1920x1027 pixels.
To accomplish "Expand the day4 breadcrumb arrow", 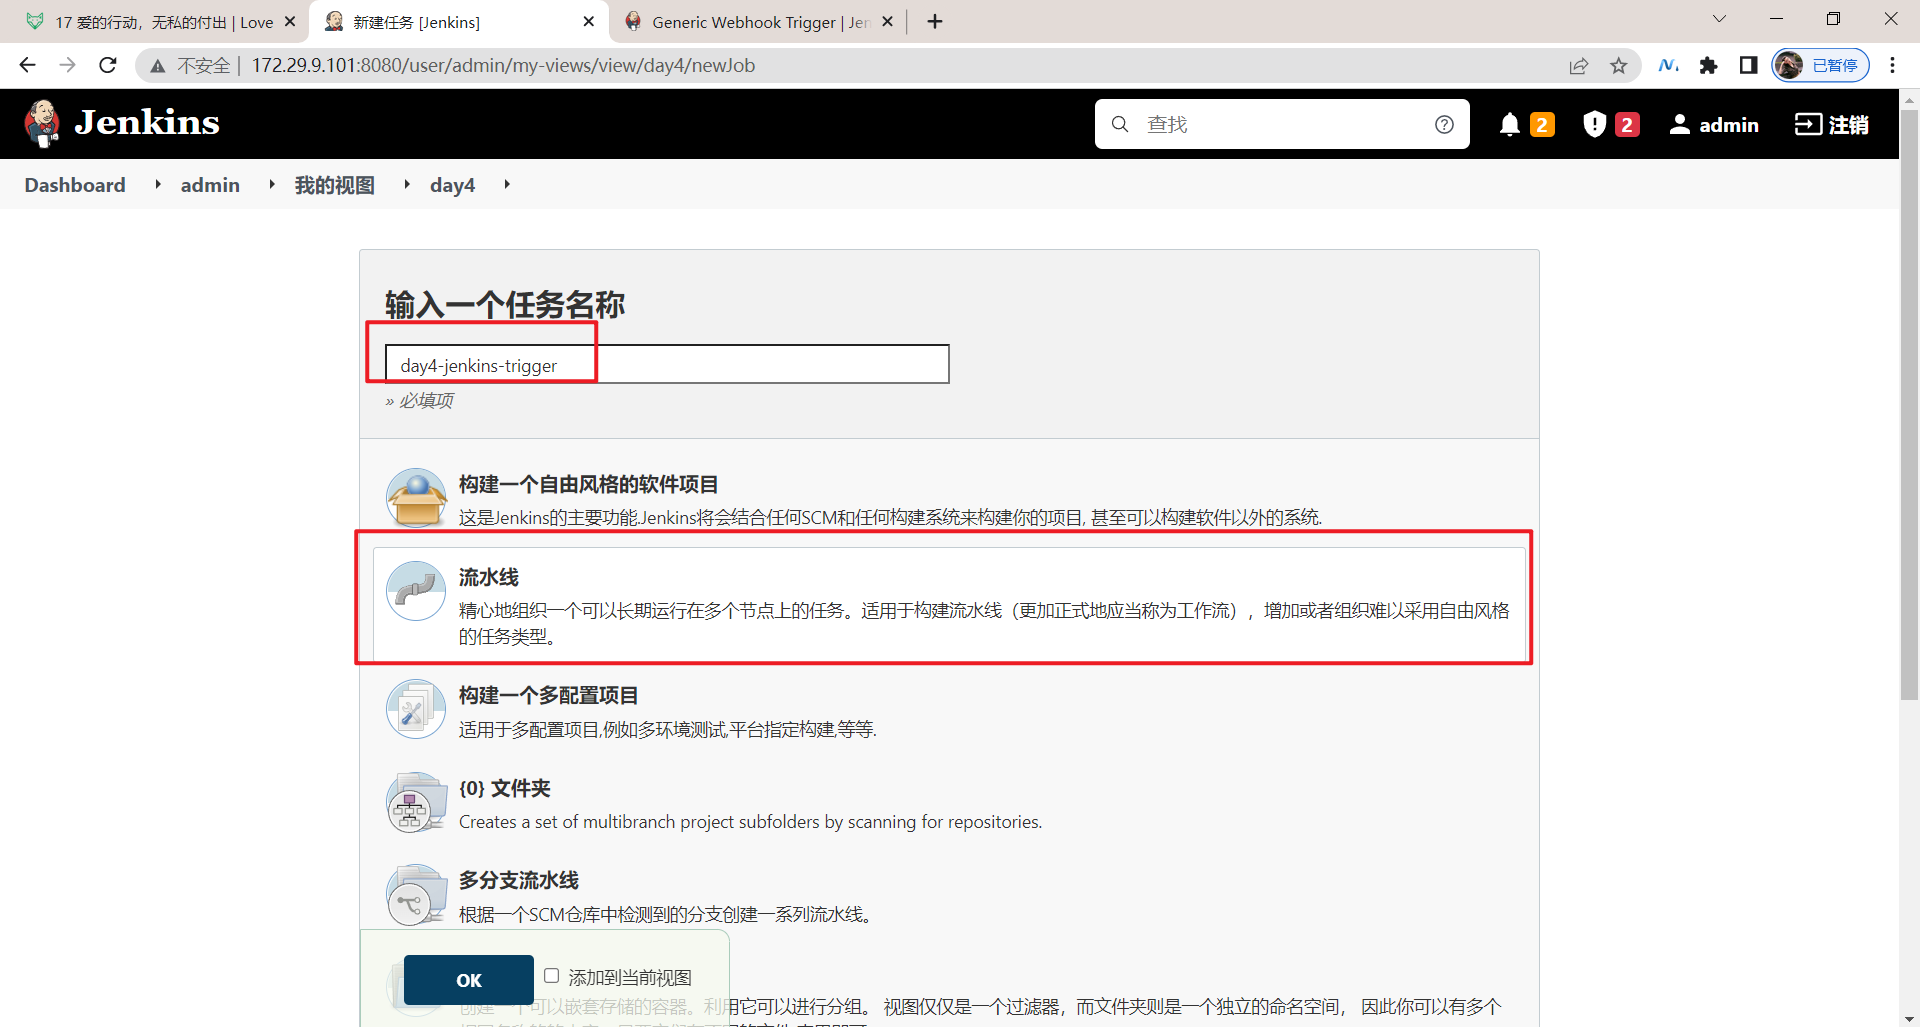I will click(507, 184).
